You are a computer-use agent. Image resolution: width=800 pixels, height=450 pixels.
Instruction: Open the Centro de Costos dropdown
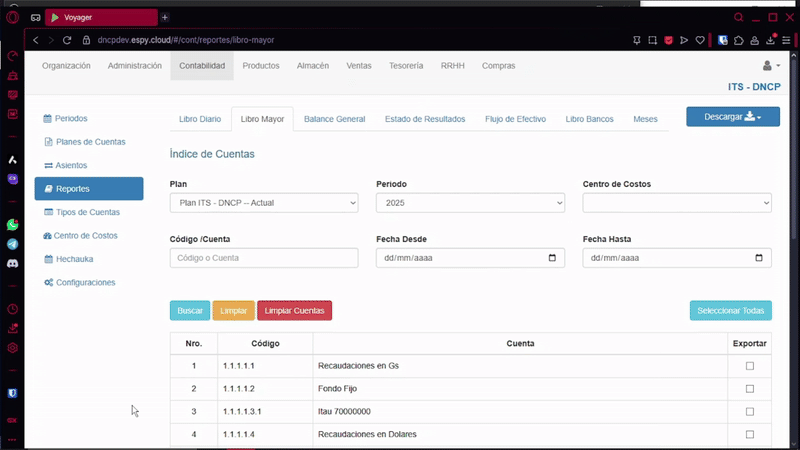tap(677, 203)
